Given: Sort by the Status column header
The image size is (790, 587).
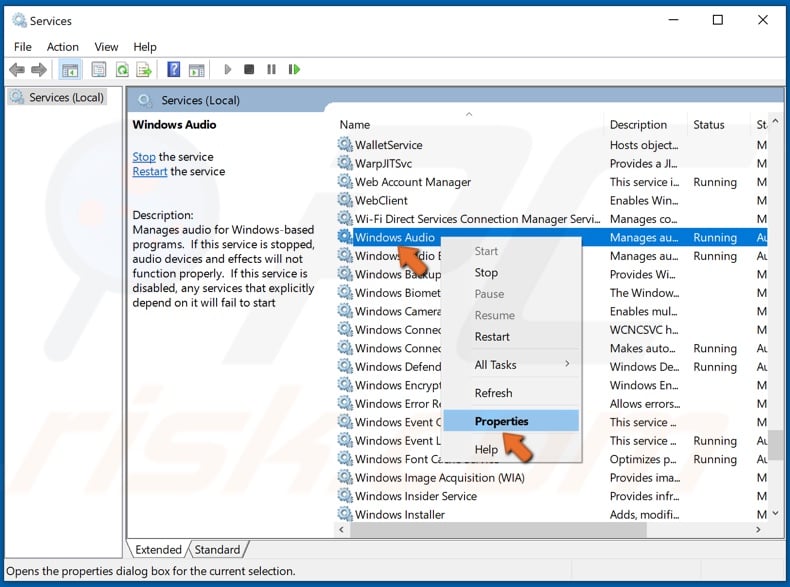Looking at the screenshot, I should [718, 124].
